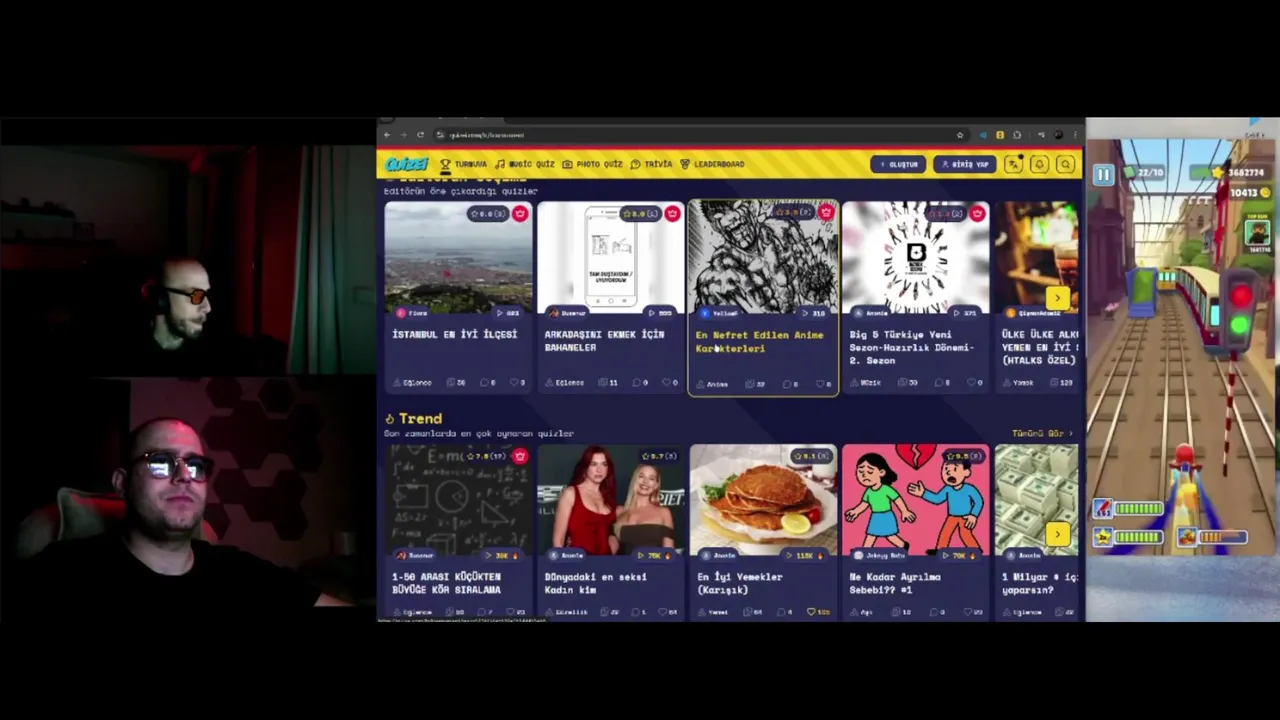This screenshot has height=720, width=1280.
Task: Click the browser back arrow
Action: (388, 135)
